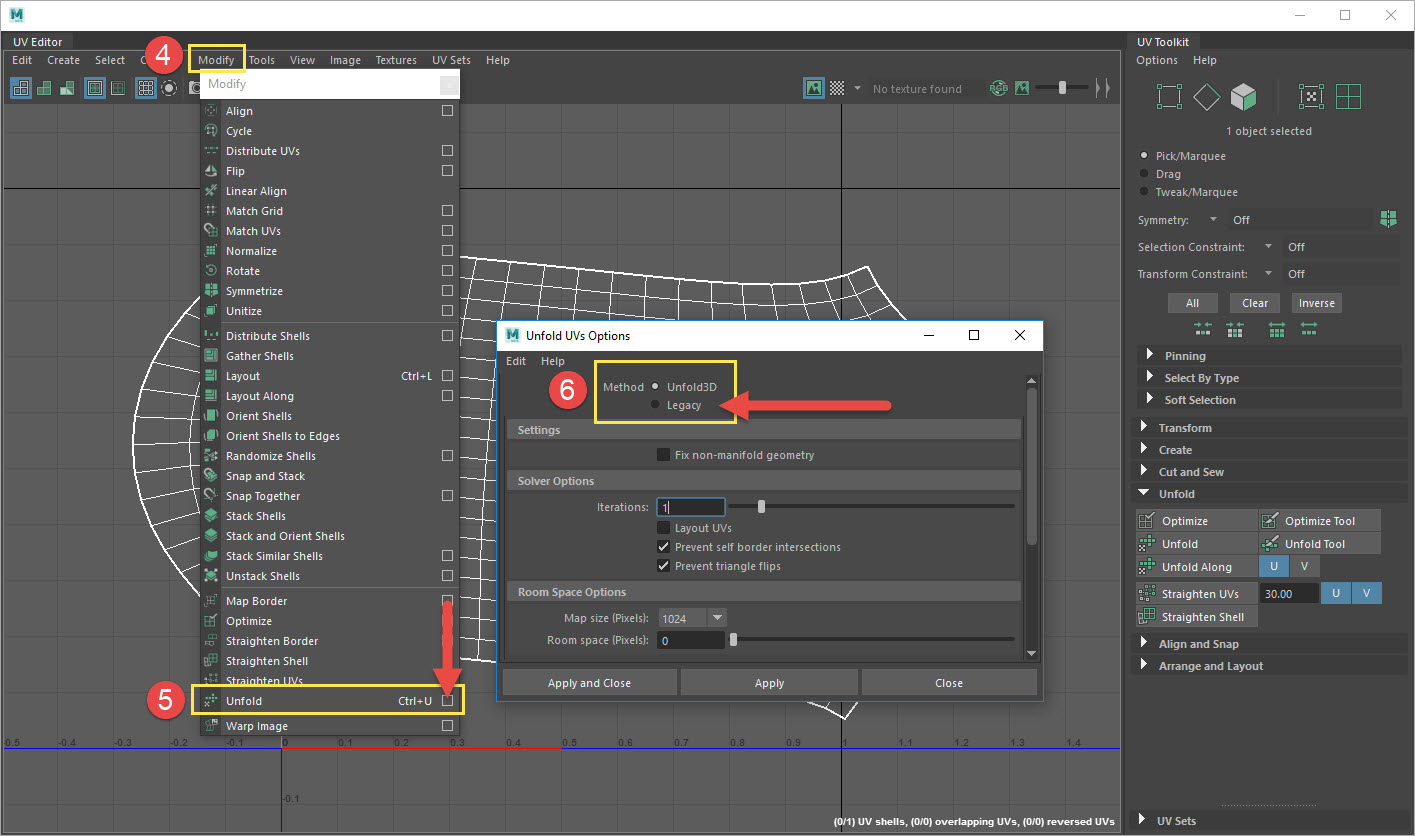Toggle the grid display icon in UV Editor toolbar
The width and height of the screenshot is (1415, 836).
[x=146, y=88]
